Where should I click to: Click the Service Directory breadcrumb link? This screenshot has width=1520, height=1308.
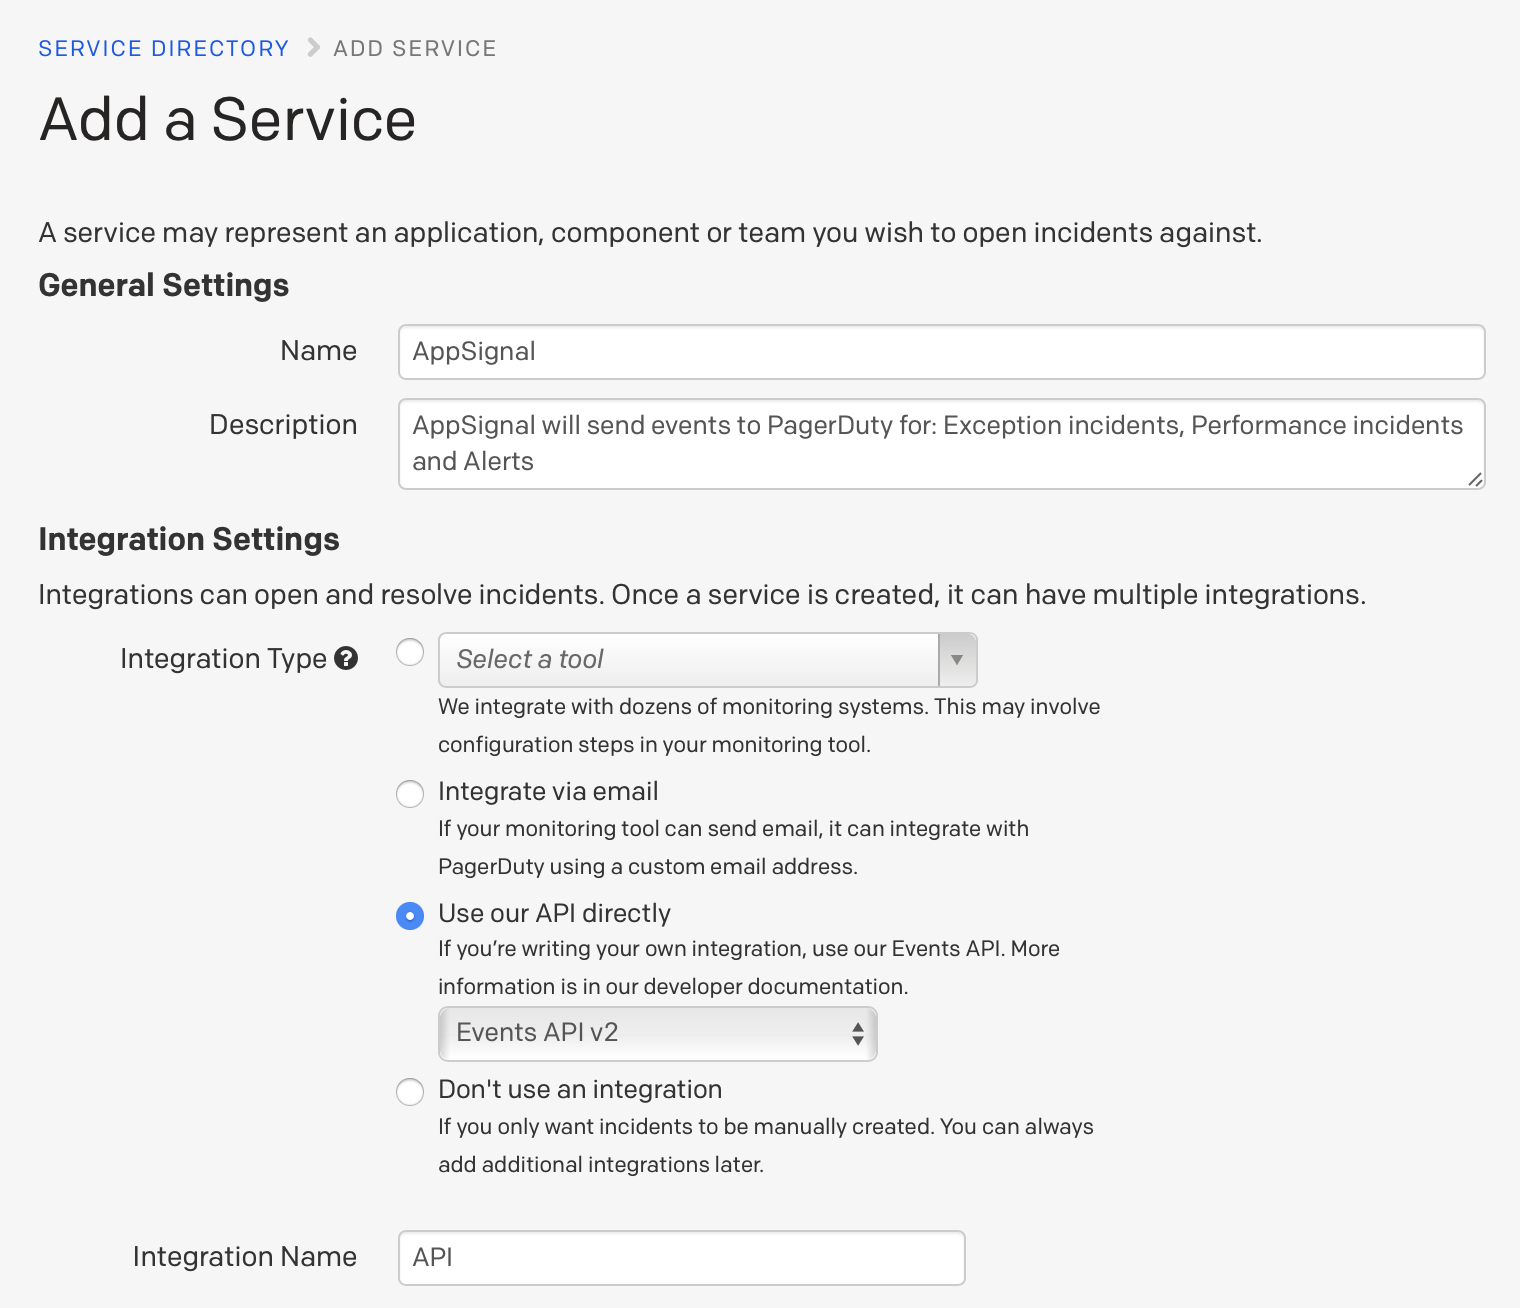tap(163, 48)
